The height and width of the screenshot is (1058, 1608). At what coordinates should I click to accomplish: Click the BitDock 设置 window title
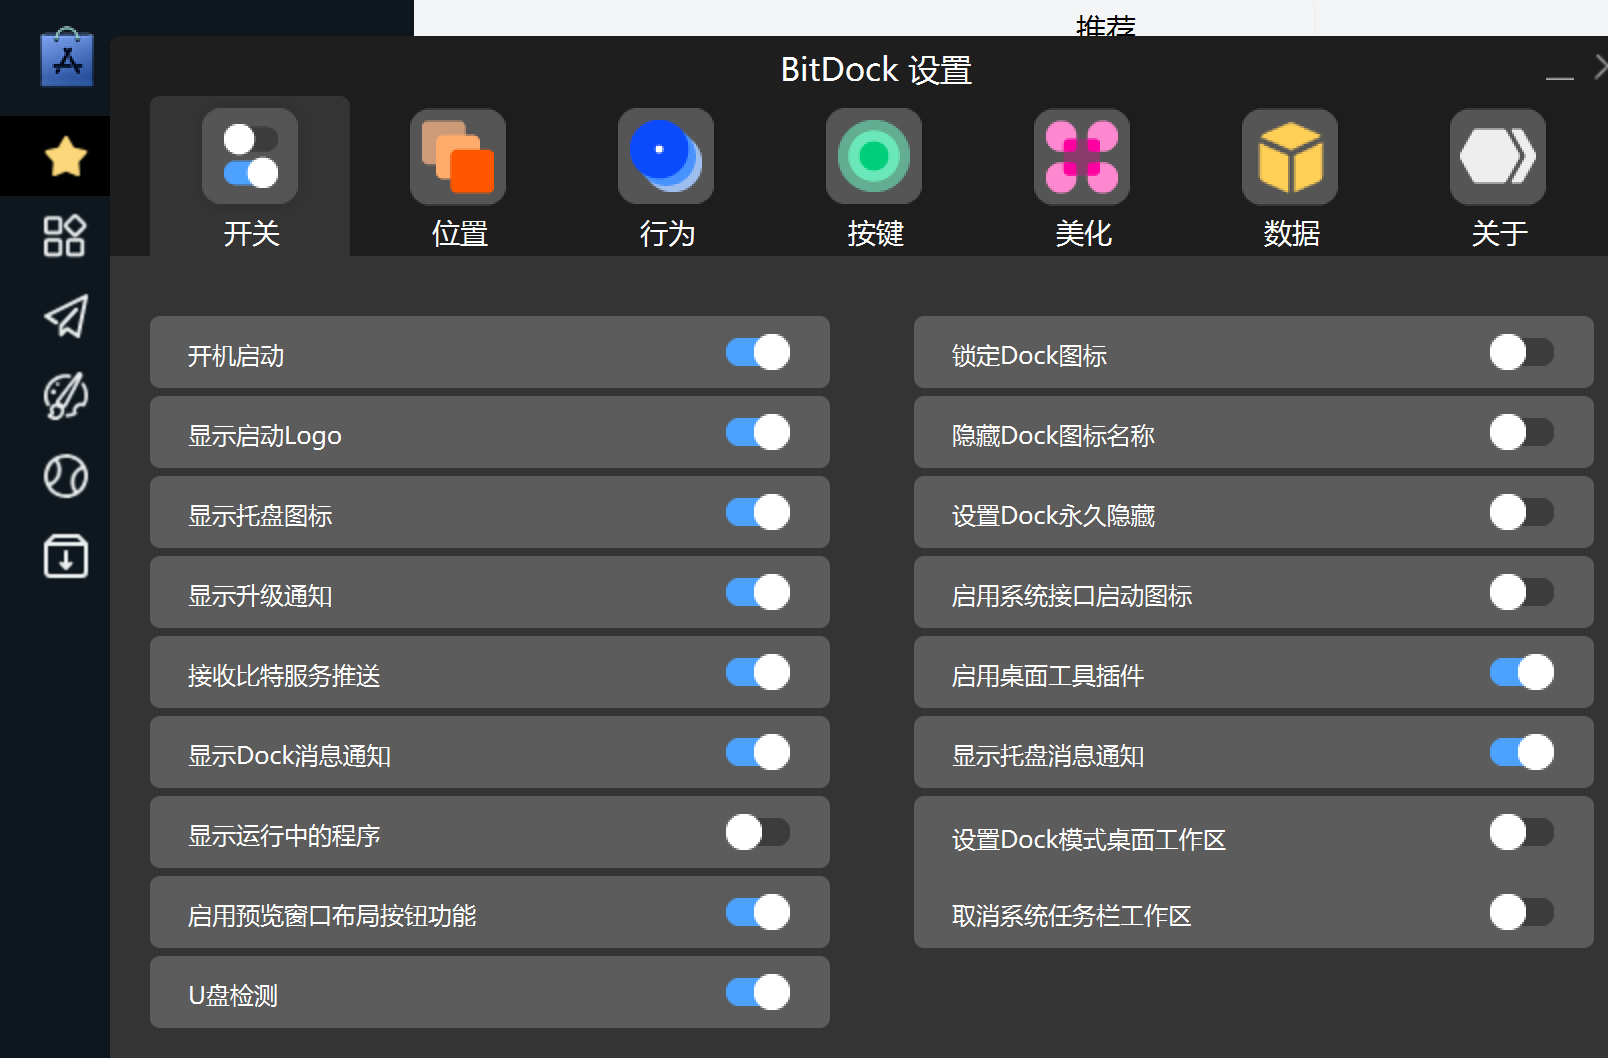pyautogui.click(x=876, y=70)
